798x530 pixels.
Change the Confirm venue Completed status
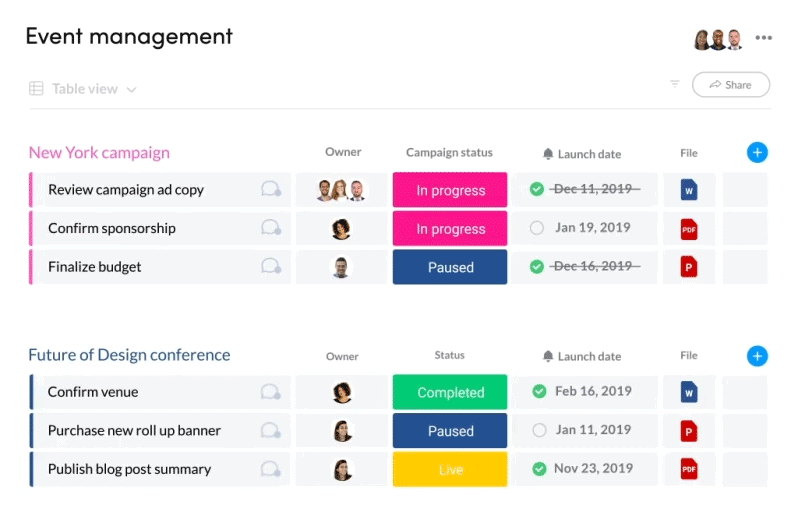coord(450,393)
